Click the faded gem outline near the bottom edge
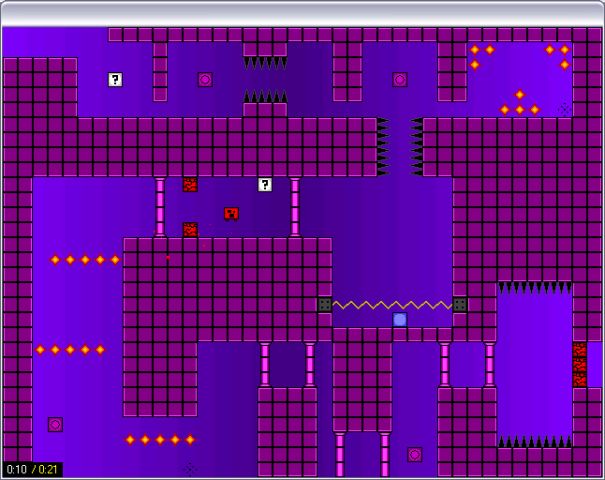Screen dimensions: 605x480 coord(190,469)
